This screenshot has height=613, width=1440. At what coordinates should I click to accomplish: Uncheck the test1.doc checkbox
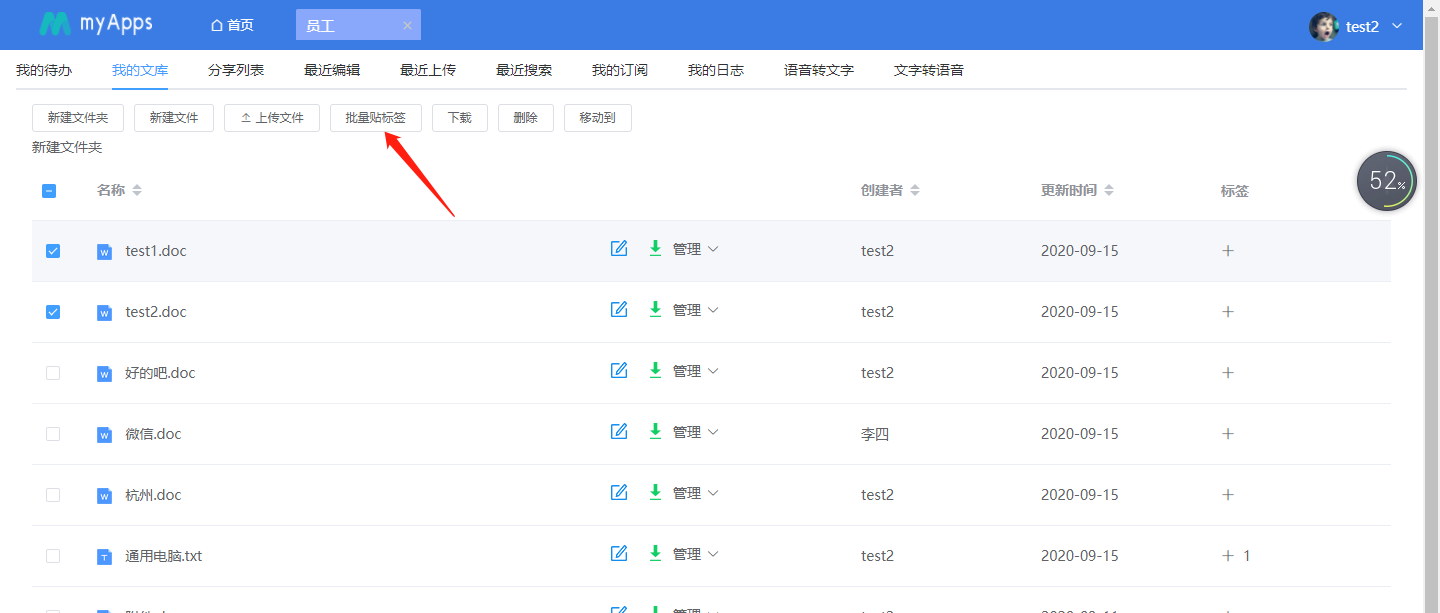(x=53, y=251)
